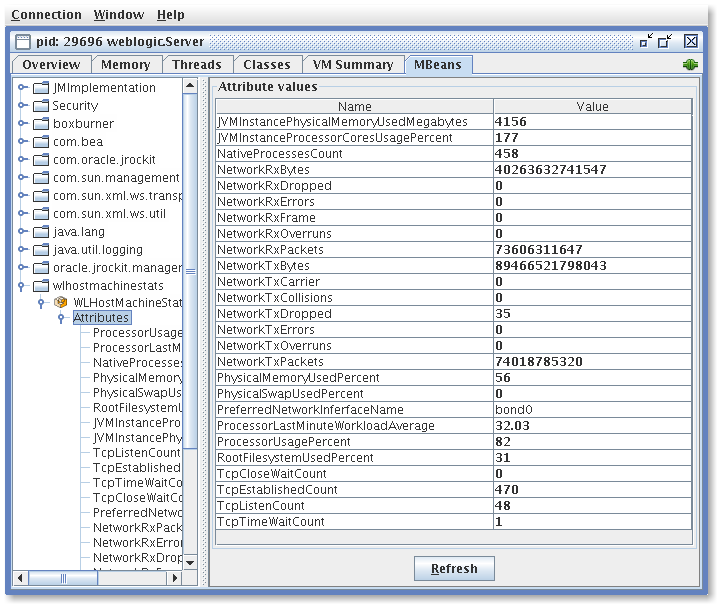Expand the JMImplementation tree node
717x604 pixels.
click(22, 87)
